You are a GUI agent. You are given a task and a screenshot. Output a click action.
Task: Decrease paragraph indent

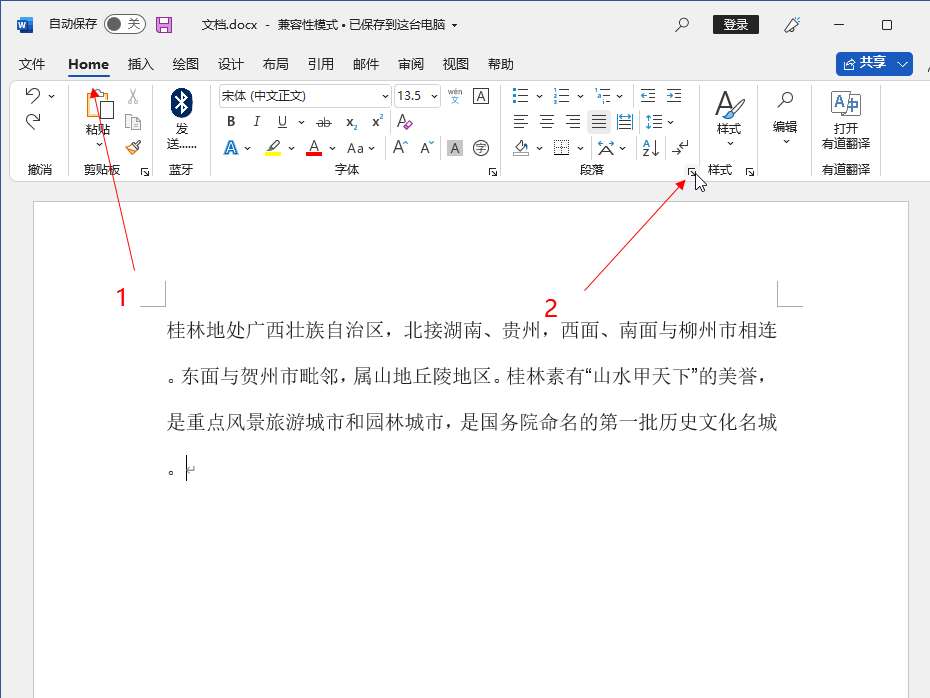[648, 95]
